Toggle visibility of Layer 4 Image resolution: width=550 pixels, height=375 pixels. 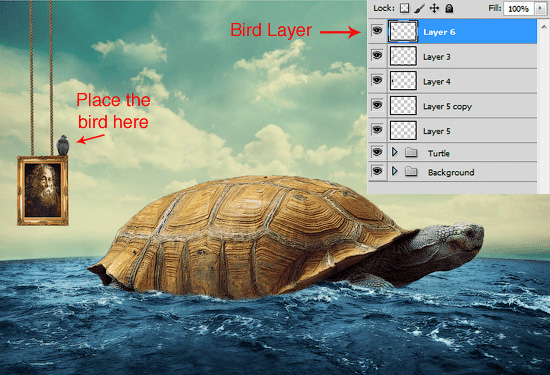[377, 80]
